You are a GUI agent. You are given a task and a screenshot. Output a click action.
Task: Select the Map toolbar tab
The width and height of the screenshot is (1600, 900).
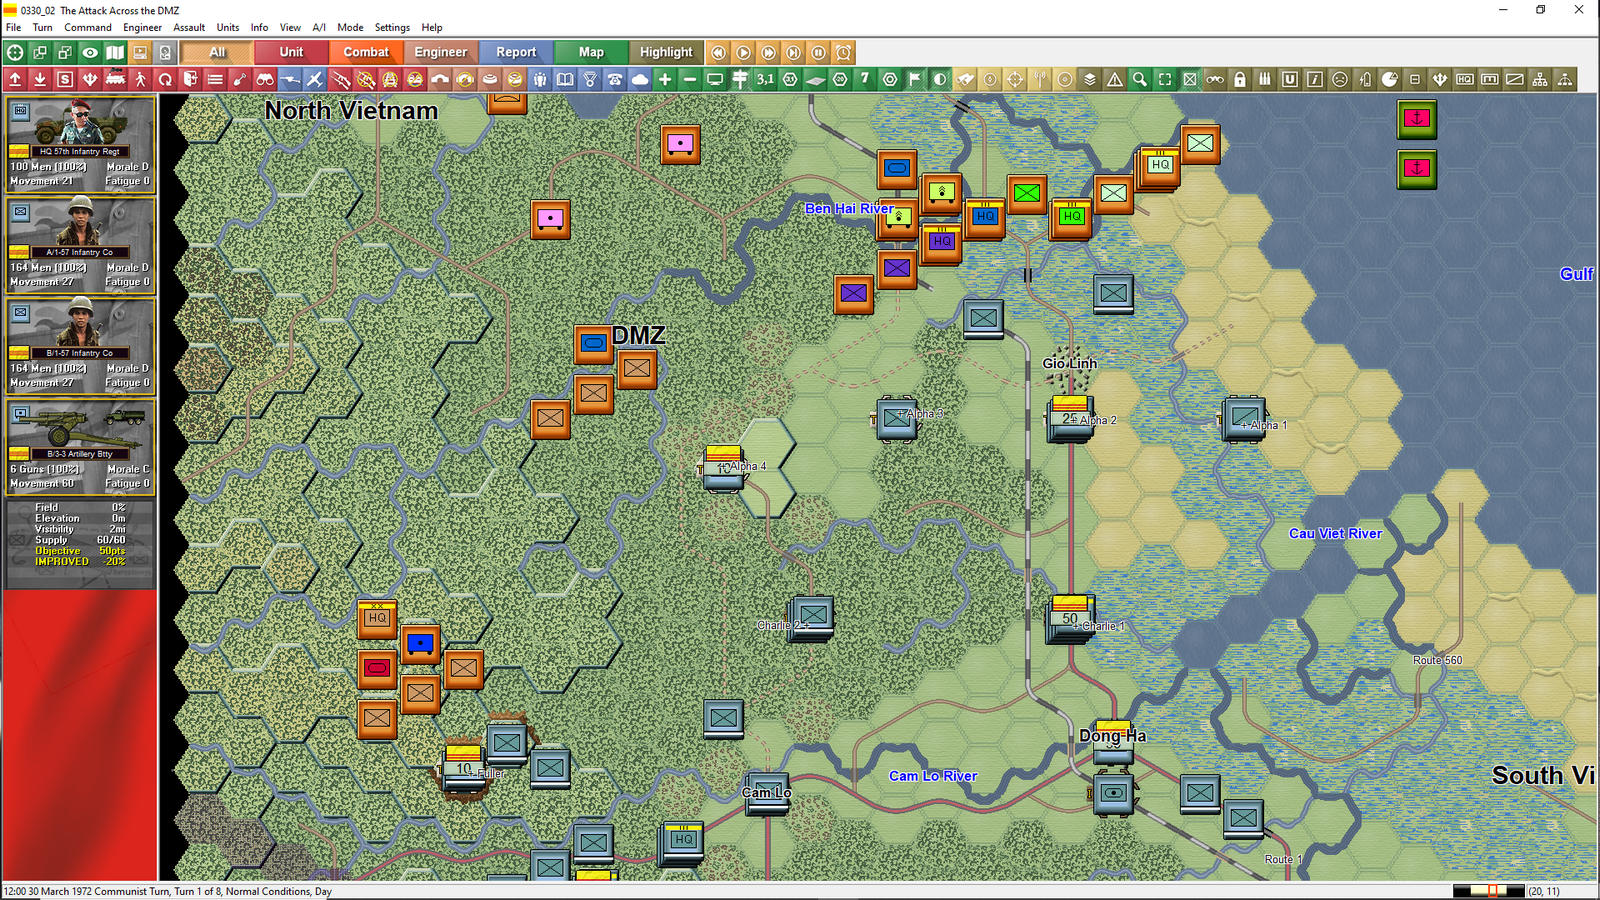click(x=591, y=52)
